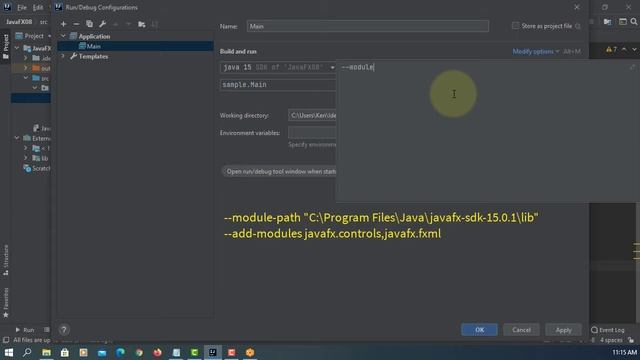The width and height of the screenshot is (640, 360).
Task: Open the File menu
Action: [22, 7]
